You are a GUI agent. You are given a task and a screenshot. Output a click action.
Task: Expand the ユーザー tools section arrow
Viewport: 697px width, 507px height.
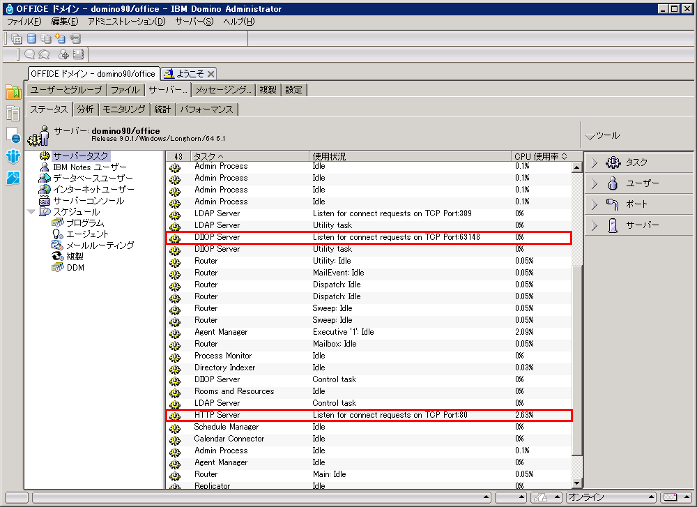(595, 183)
